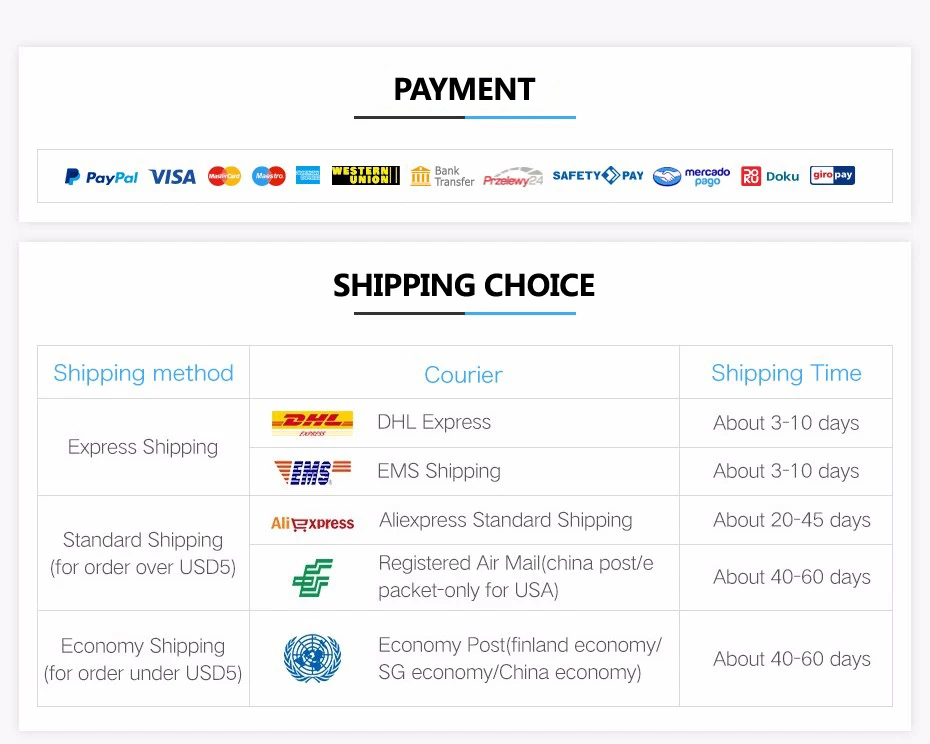Click the American Express logo
Viewport: 930px width, 744px height.
pos(308,176)
